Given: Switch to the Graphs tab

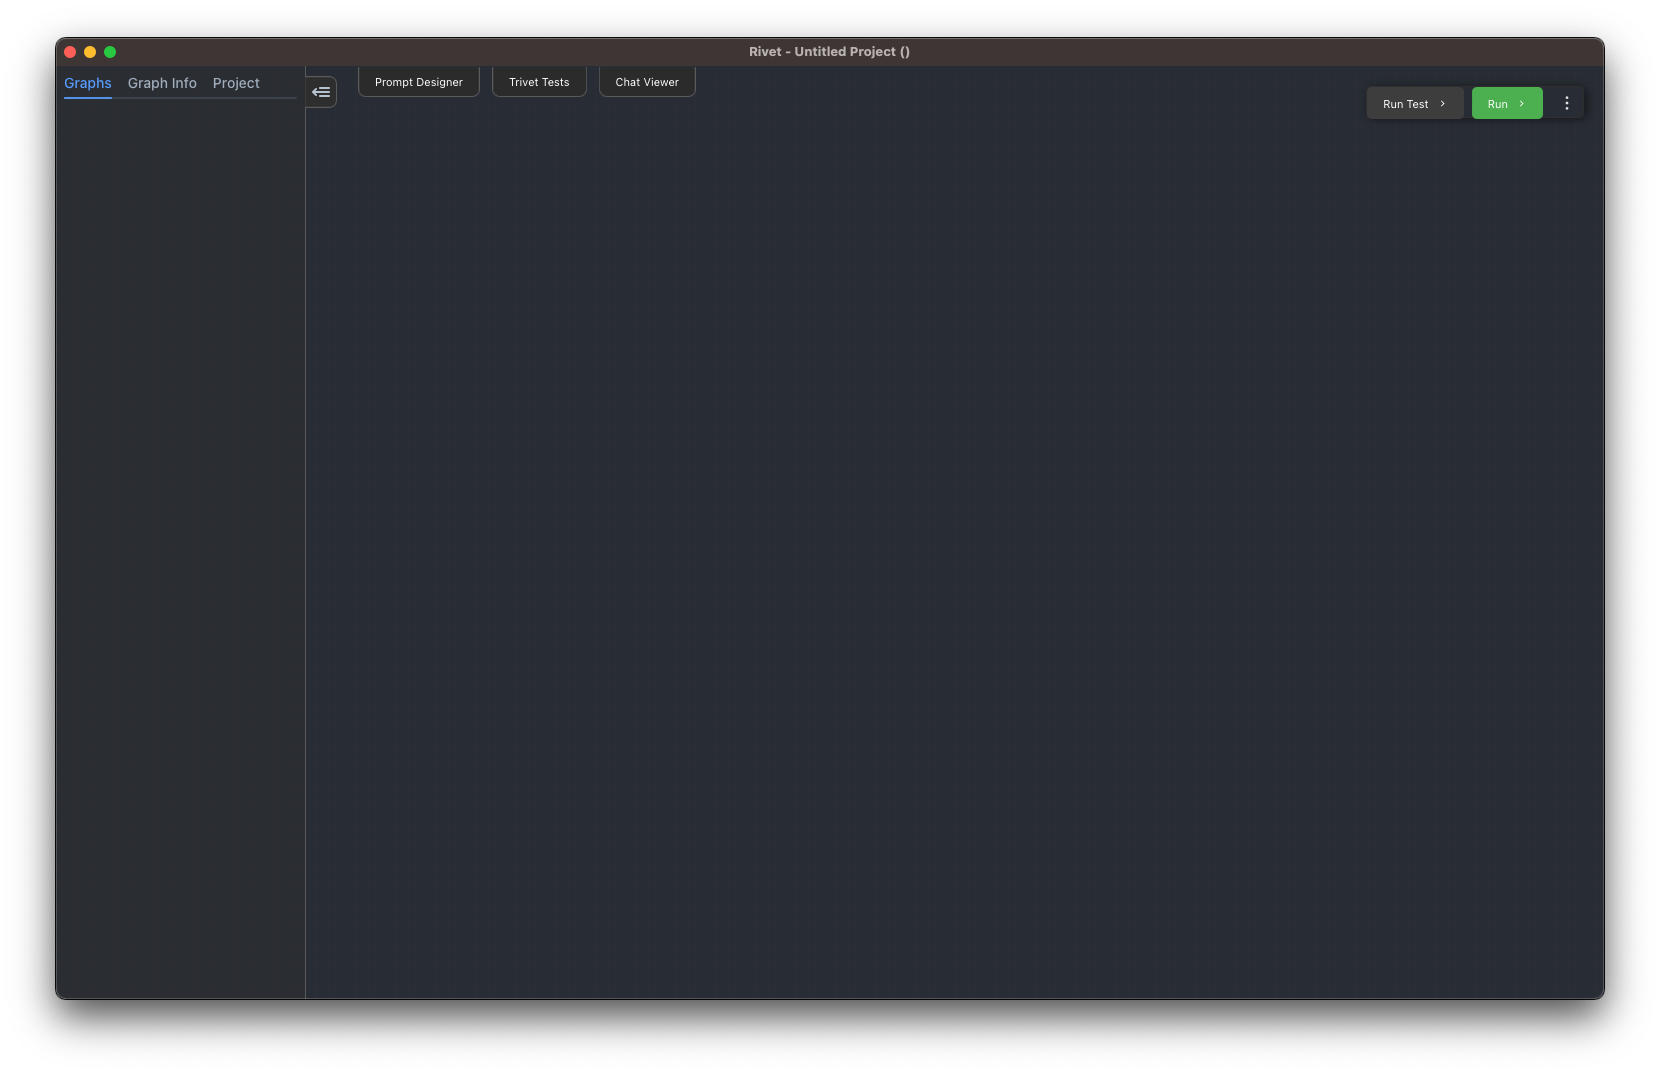Looking at the screenshot, I should pyautogui.click(x=88, y=83).
